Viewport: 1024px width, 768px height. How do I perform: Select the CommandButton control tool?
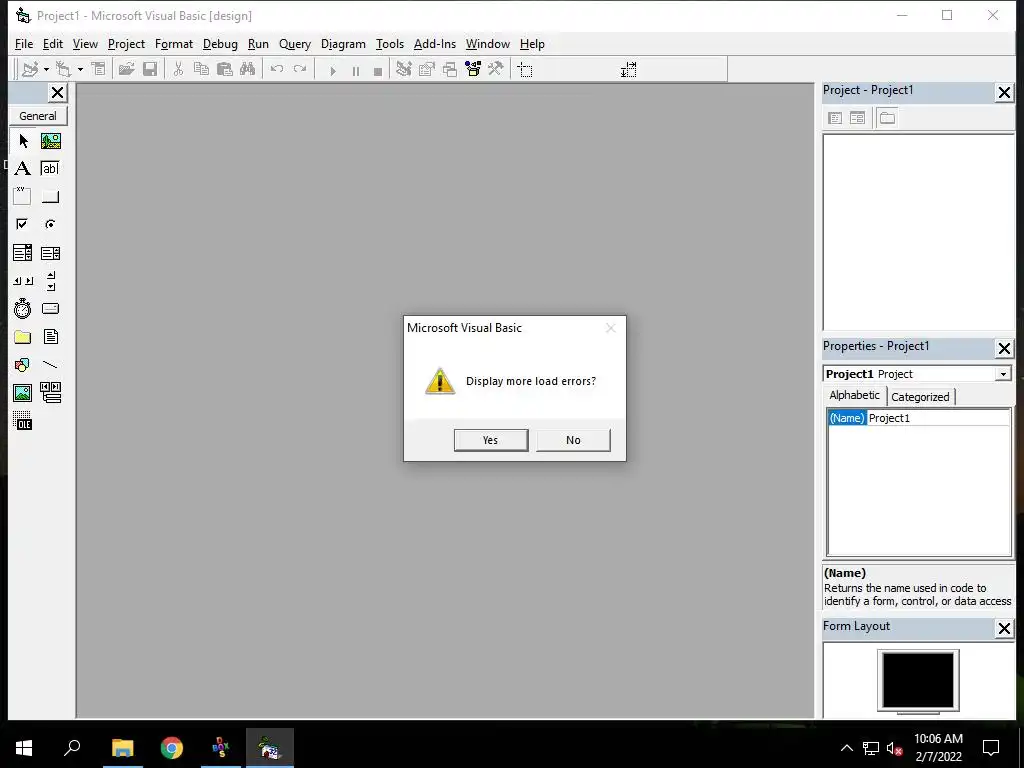click(50, 196)
